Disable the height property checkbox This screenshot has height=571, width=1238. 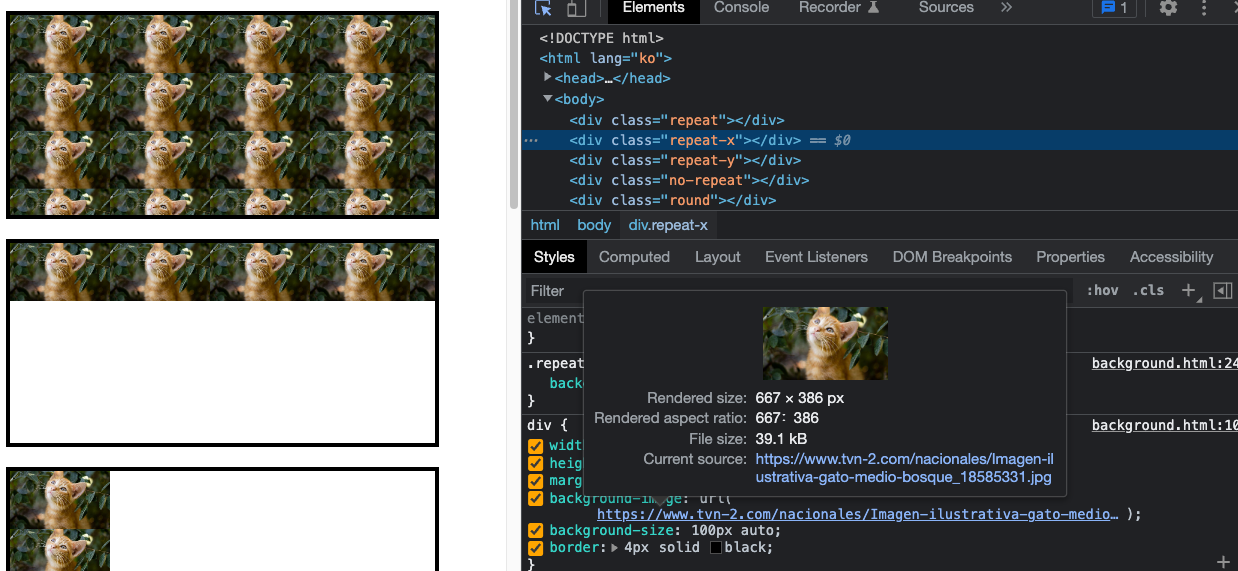pyautogui.click(x=536, y=463)
